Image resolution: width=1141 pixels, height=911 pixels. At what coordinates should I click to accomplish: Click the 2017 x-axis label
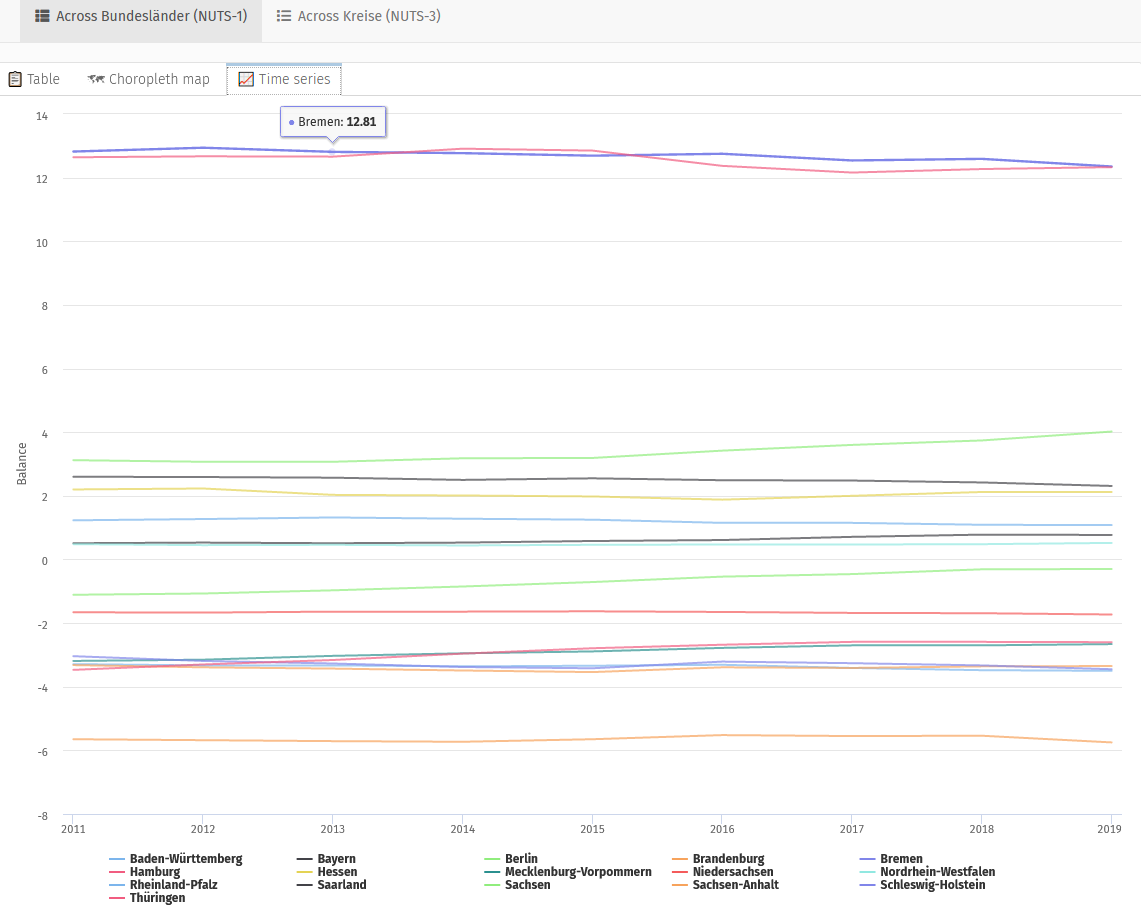coord(852,829)
